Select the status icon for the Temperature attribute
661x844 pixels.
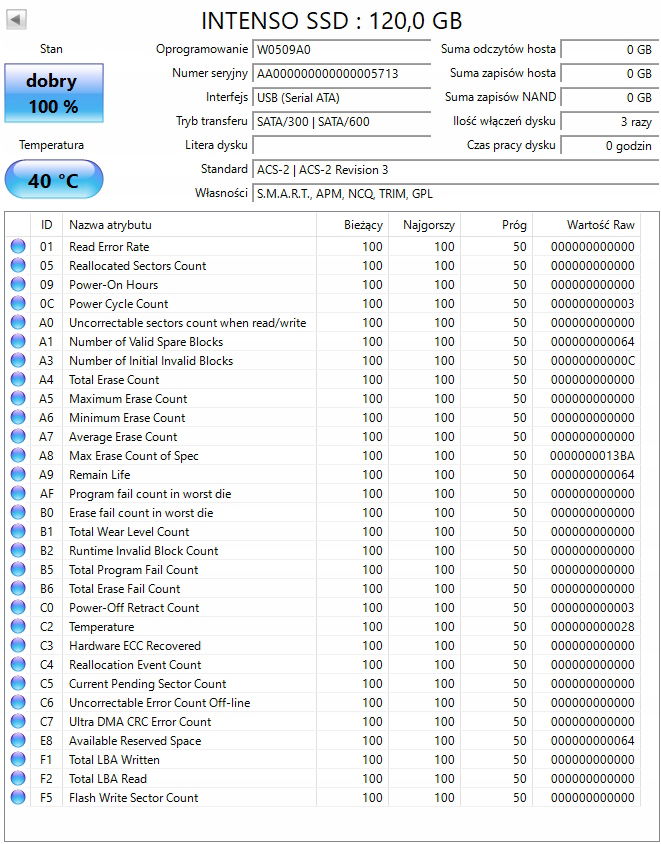18,627
